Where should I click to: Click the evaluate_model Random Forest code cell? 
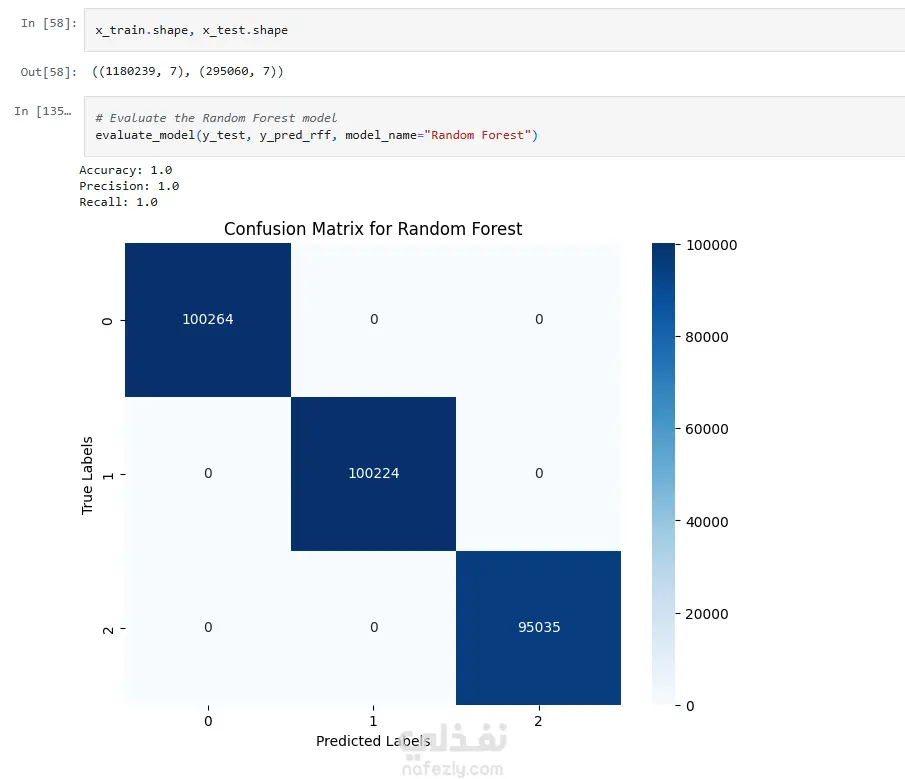pyautogui.click(x=494, y=126)
